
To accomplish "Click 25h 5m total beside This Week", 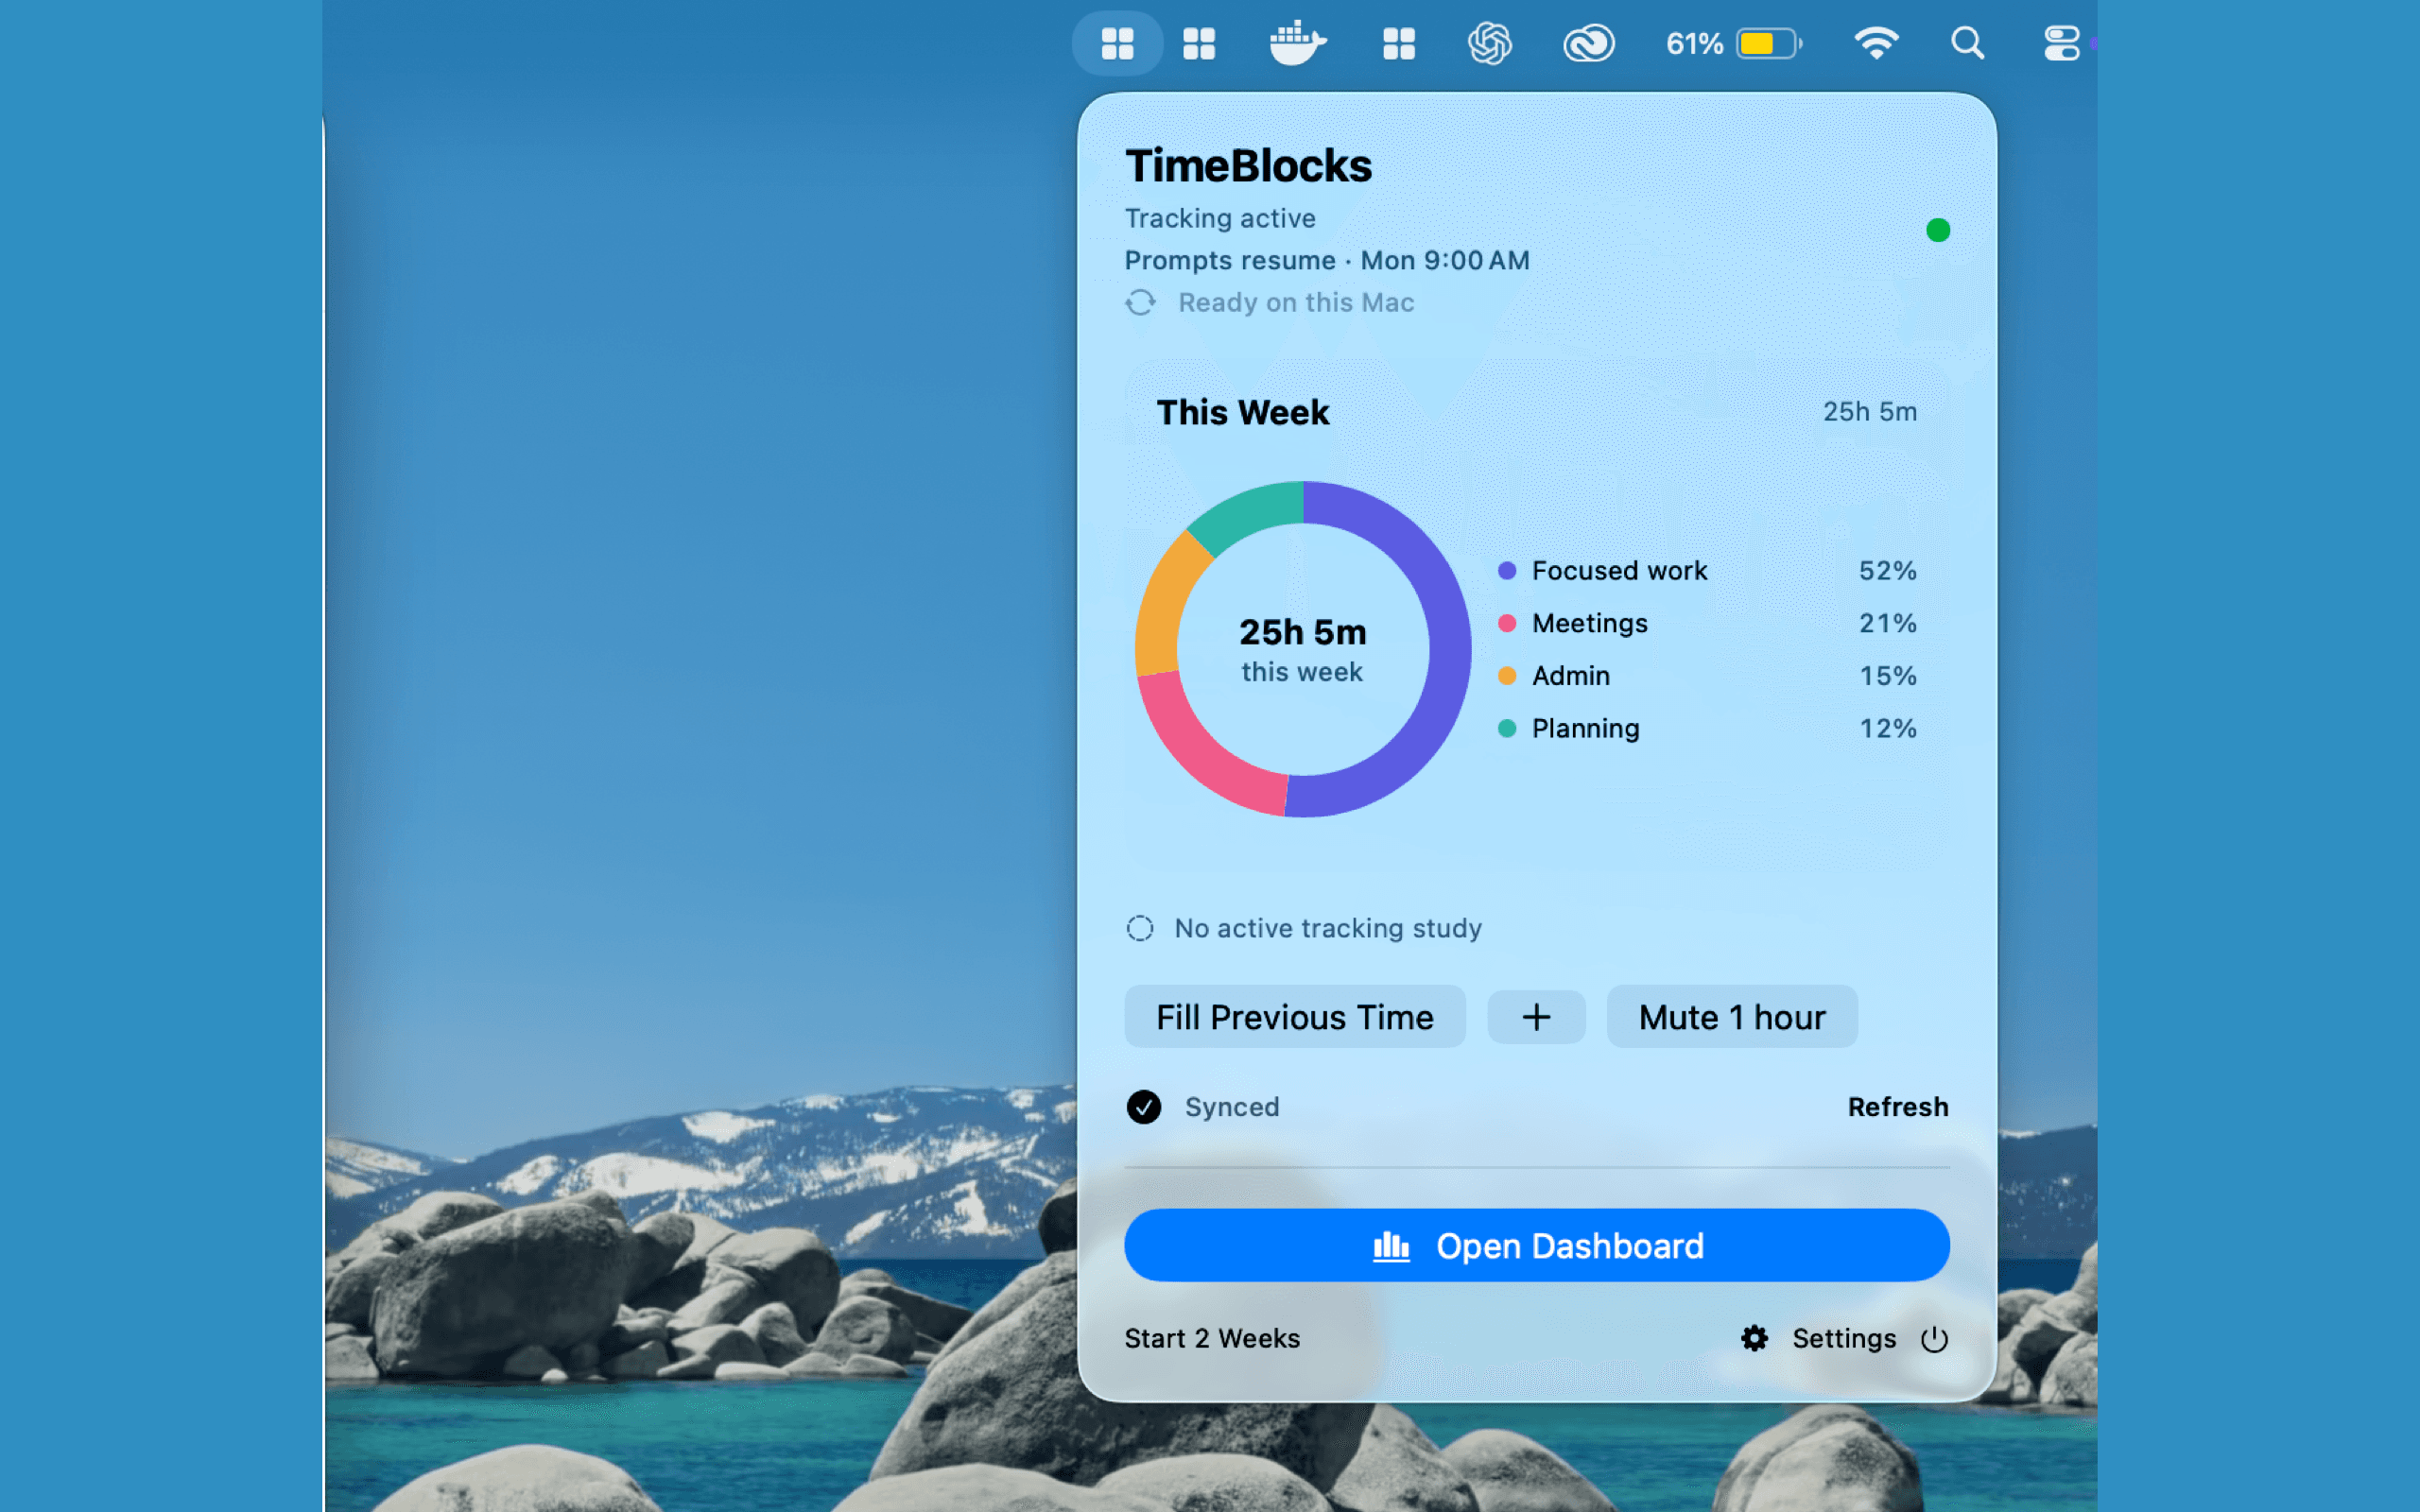I will pyautogui.click(x=1869, y=412).
